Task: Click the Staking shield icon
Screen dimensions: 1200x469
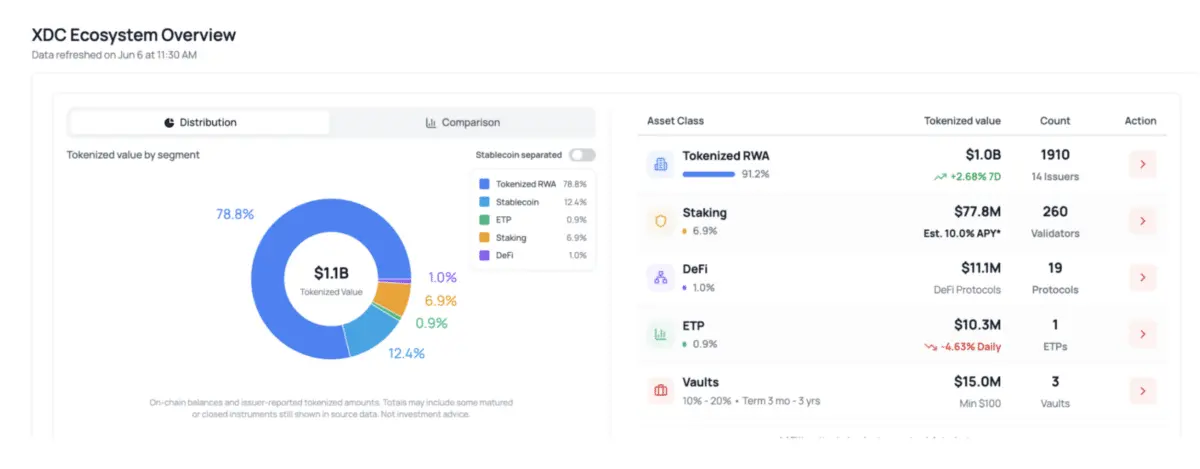Action: point(660,221)
